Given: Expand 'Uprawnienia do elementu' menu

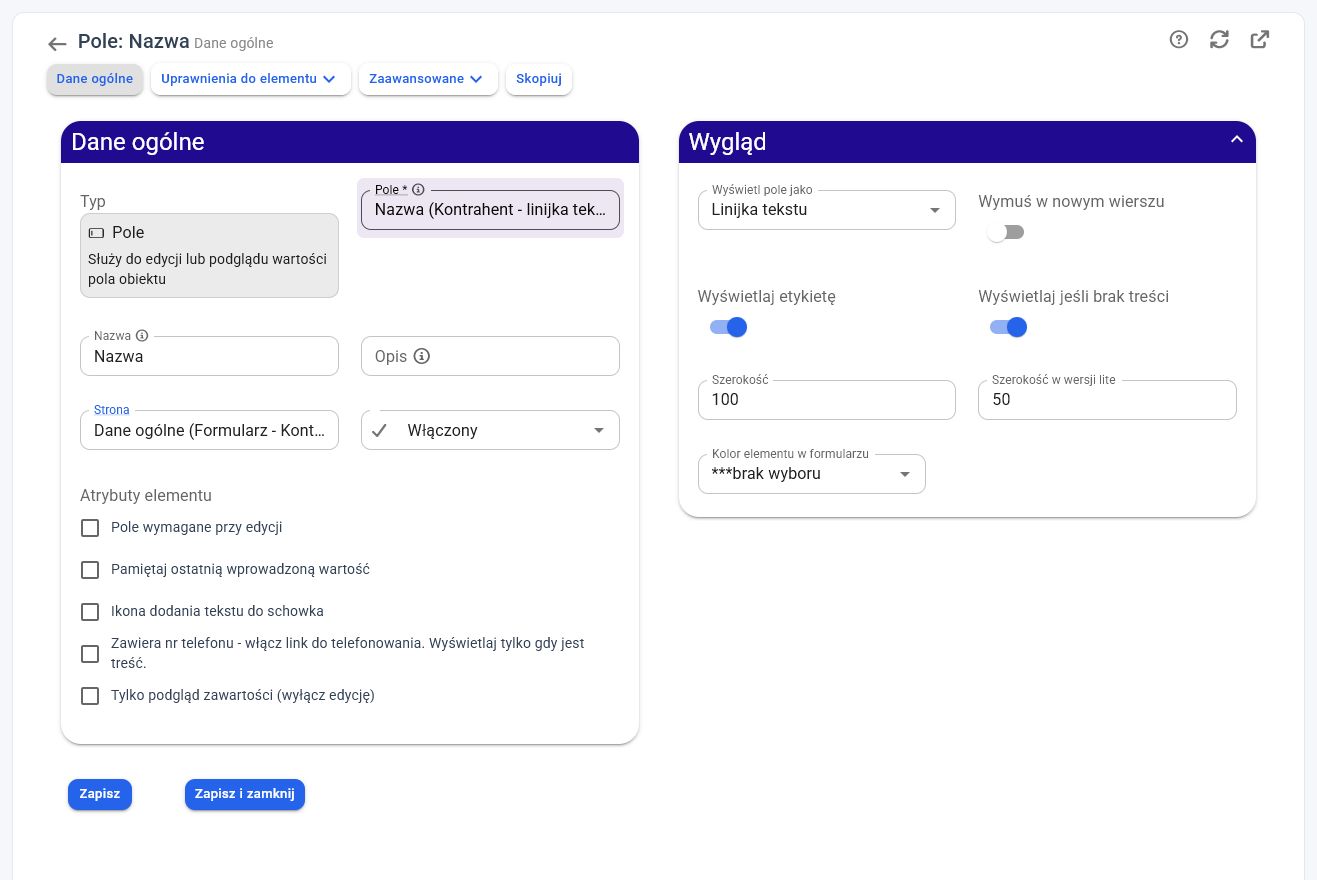Looking at the screenshot, I should (250, 79).
